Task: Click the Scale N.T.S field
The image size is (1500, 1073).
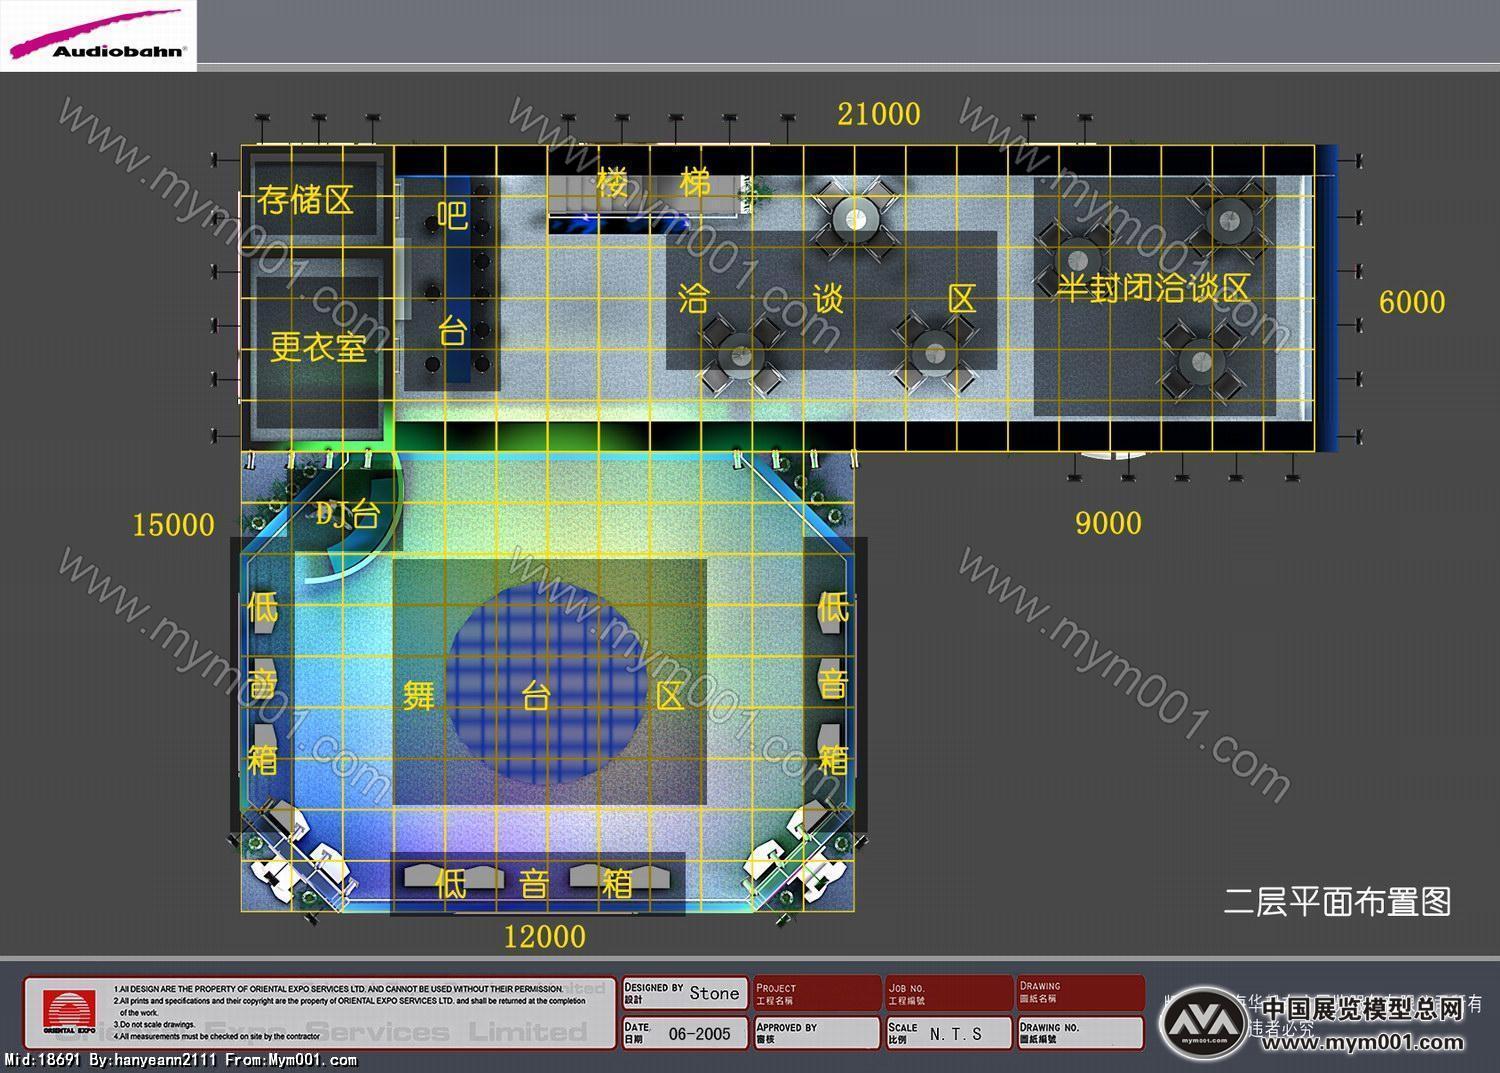Action: point(948,1033)
